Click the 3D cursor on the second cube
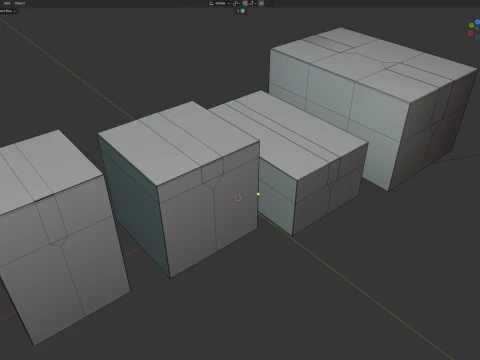This screenshot has width=480, height=360. [x=238, y=198]
